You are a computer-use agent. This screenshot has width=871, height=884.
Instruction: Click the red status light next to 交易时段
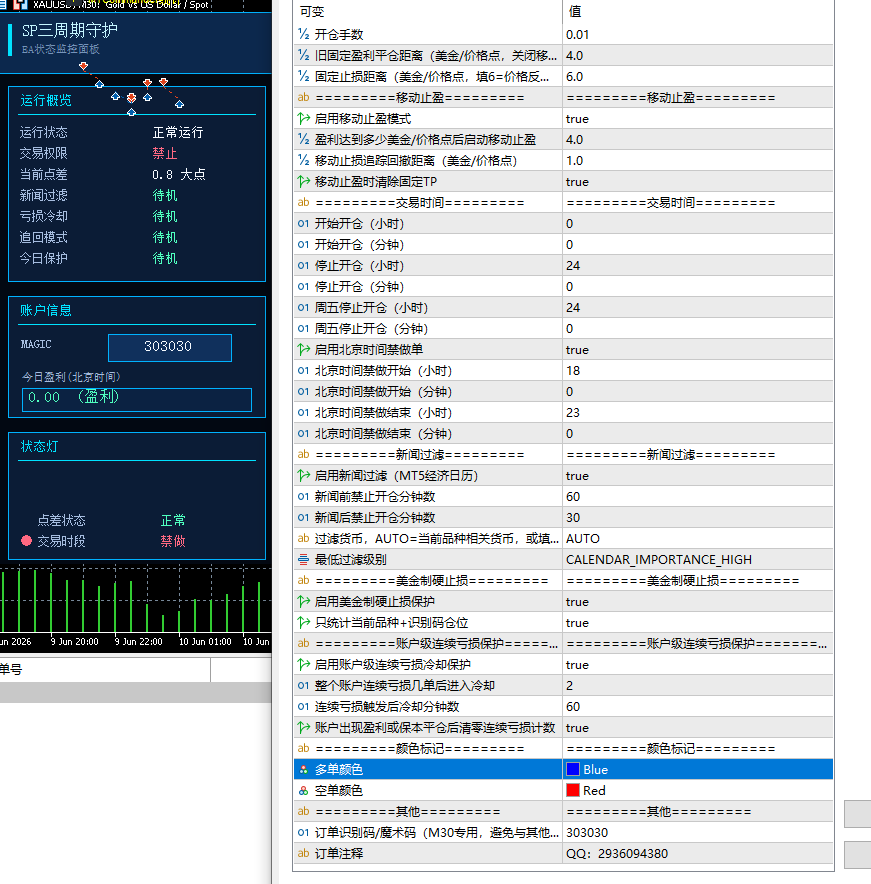click(x=26, y=541)
